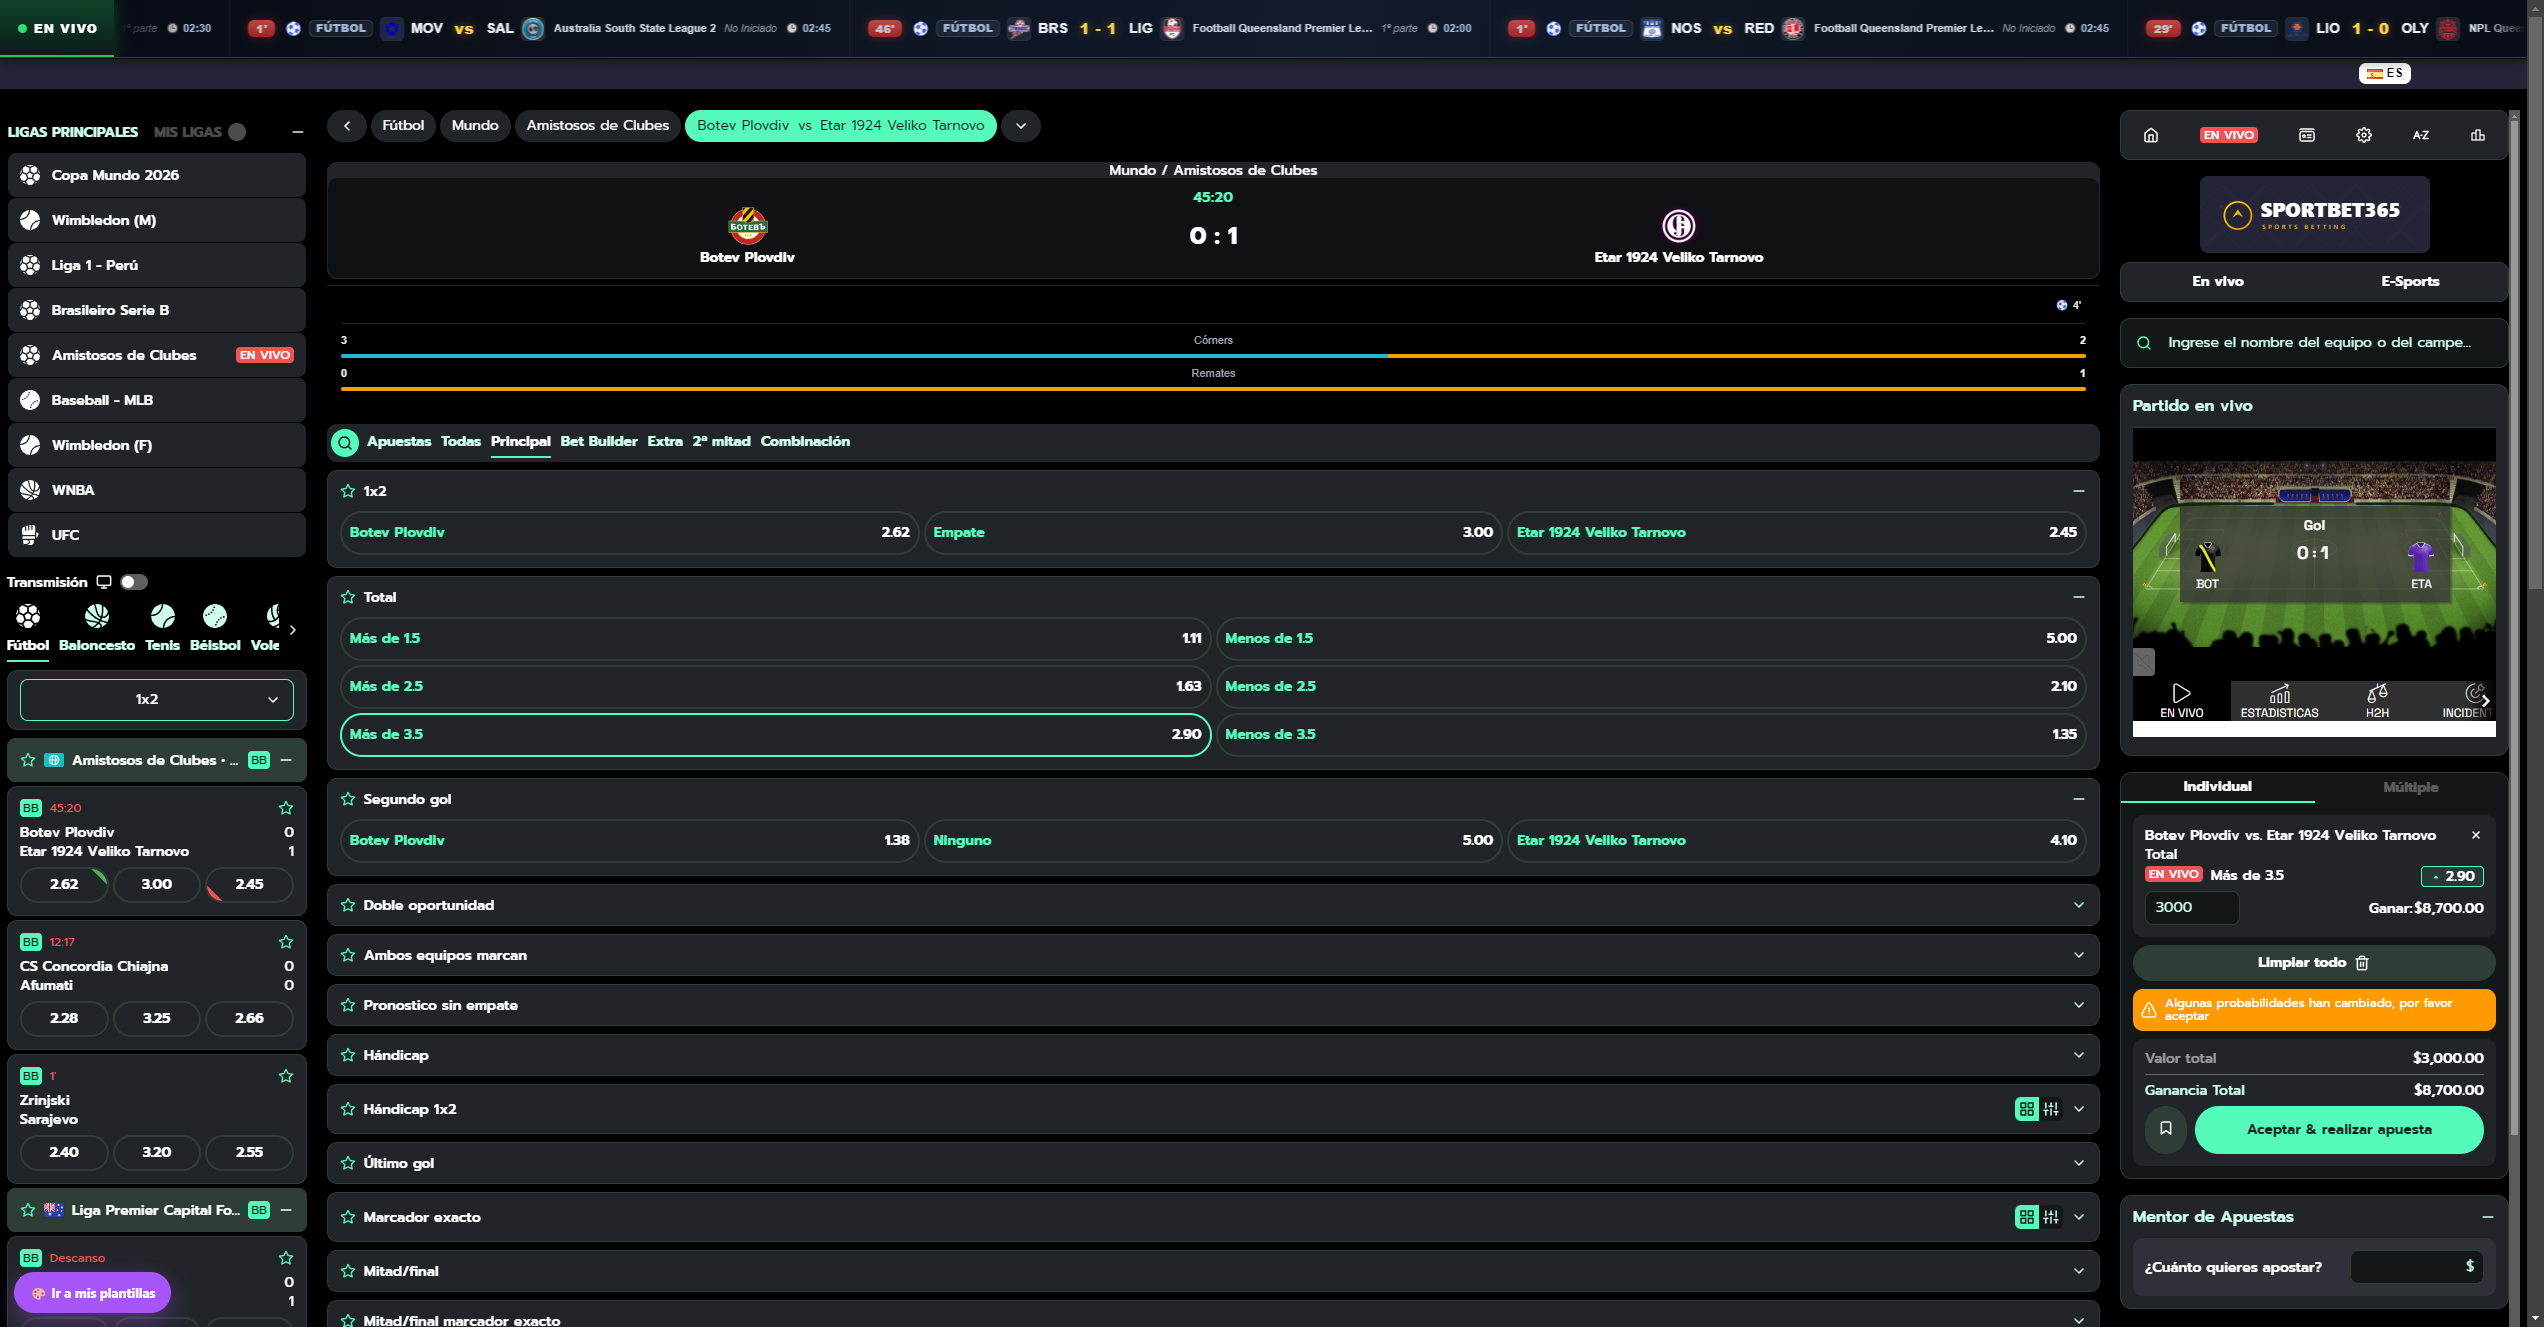The height and width of the screenshot is (1327, 2544).
Task: Play the EN VIVO match tracker
Action: click(2182, 700)
